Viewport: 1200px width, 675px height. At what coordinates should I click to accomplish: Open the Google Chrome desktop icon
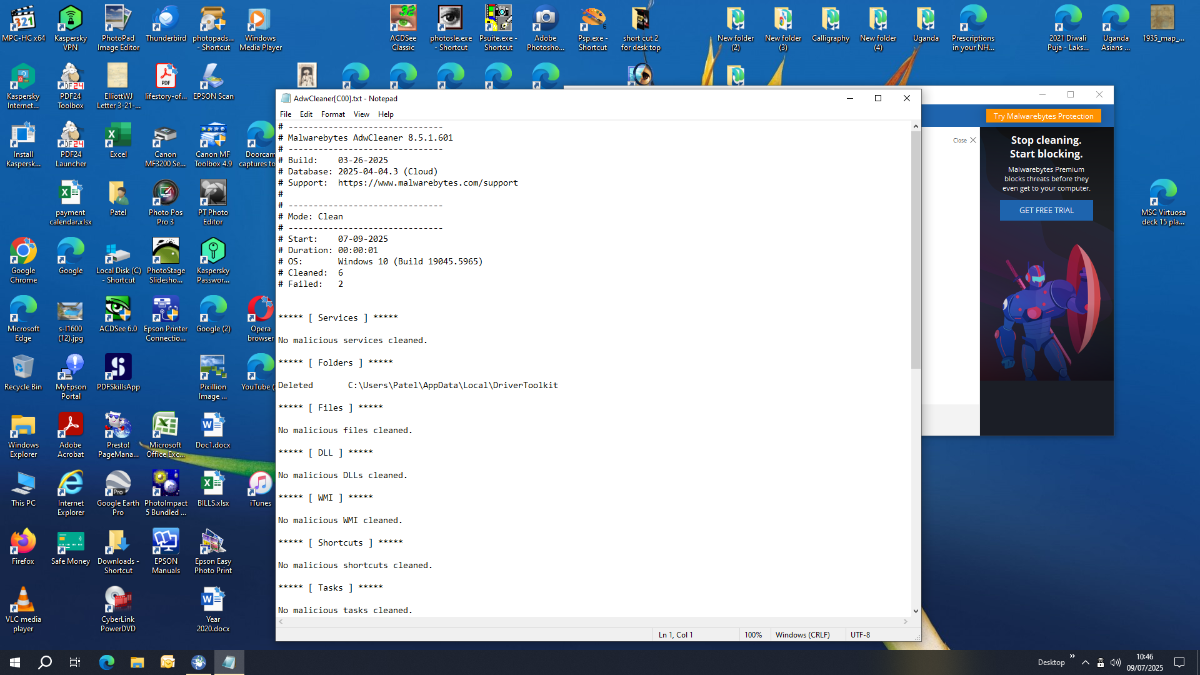[x=23, y=251]
